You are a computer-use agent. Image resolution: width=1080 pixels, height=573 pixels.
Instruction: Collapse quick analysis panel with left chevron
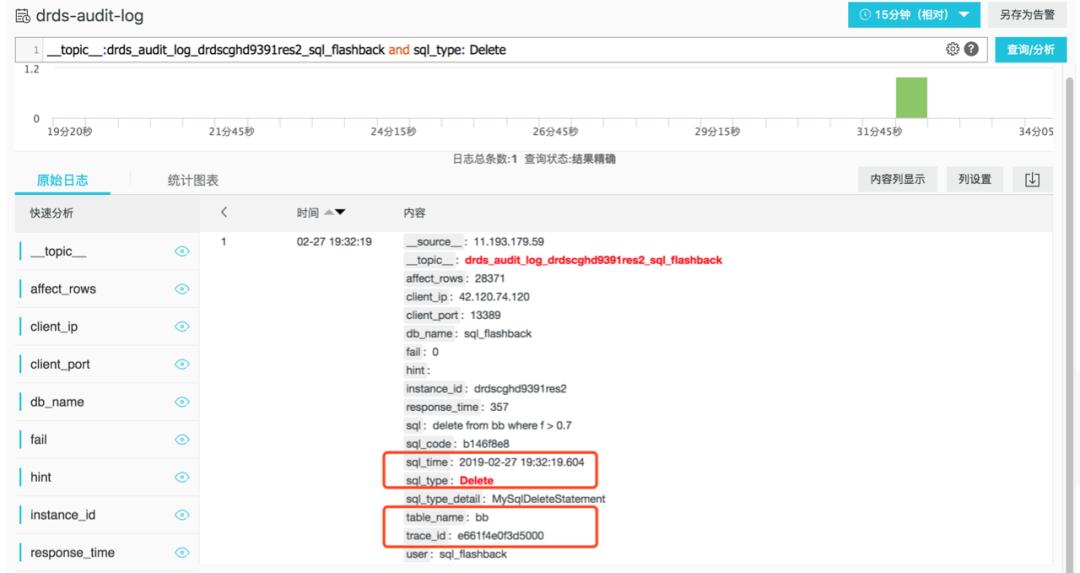[224, 213]
